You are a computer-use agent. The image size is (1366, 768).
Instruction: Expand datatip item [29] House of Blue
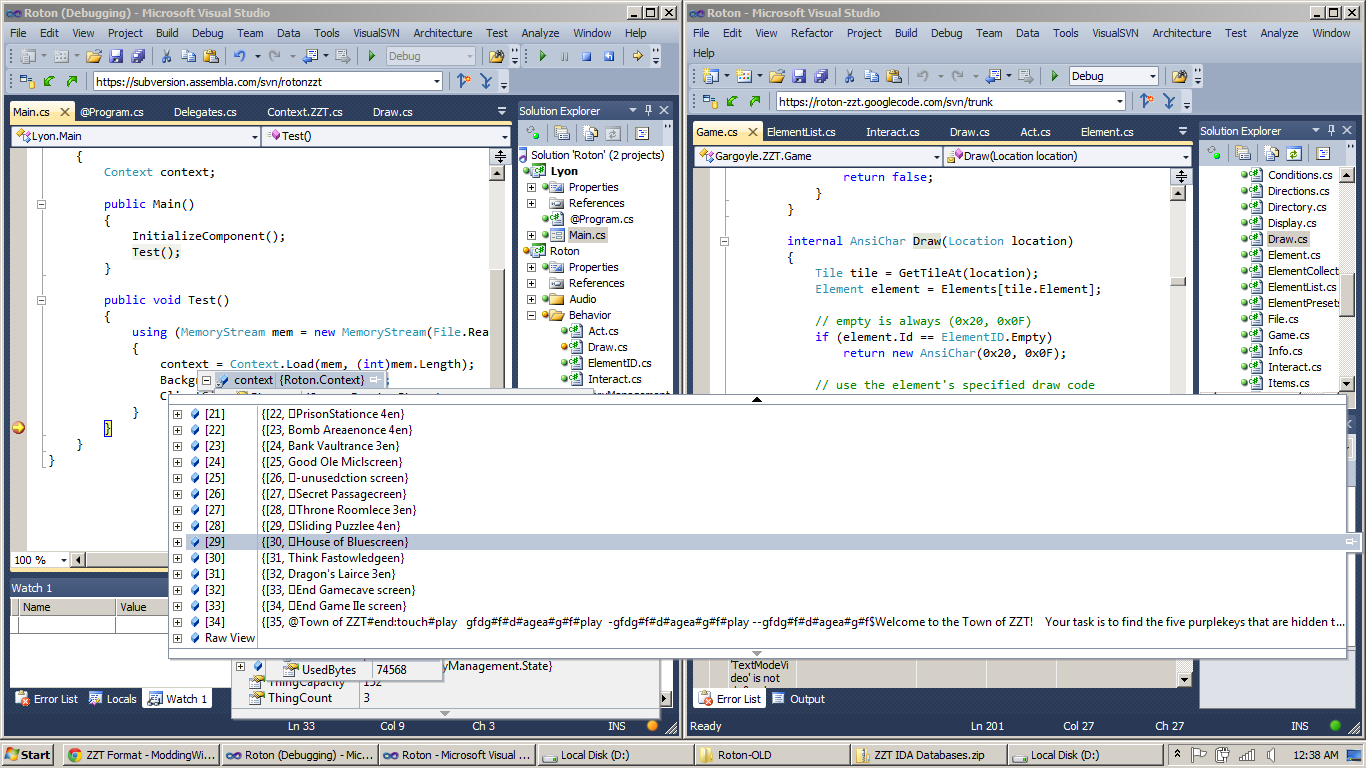(178, 542)
